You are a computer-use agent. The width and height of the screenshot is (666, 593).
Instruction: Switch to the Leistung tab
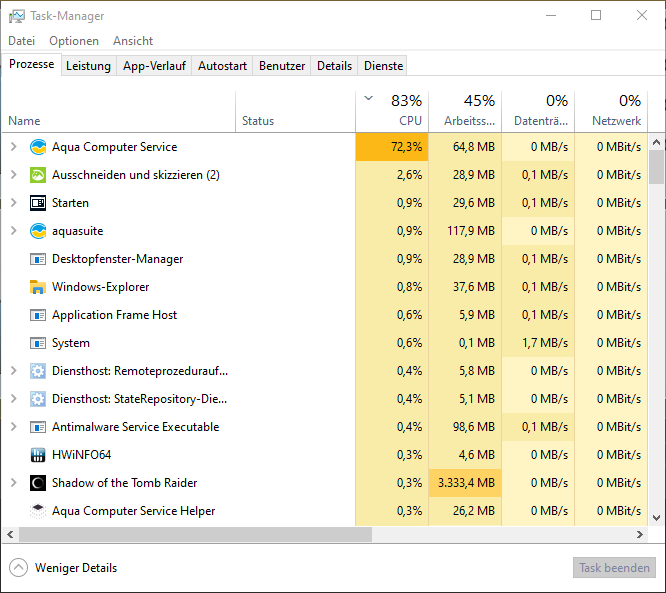pos(88,66)
